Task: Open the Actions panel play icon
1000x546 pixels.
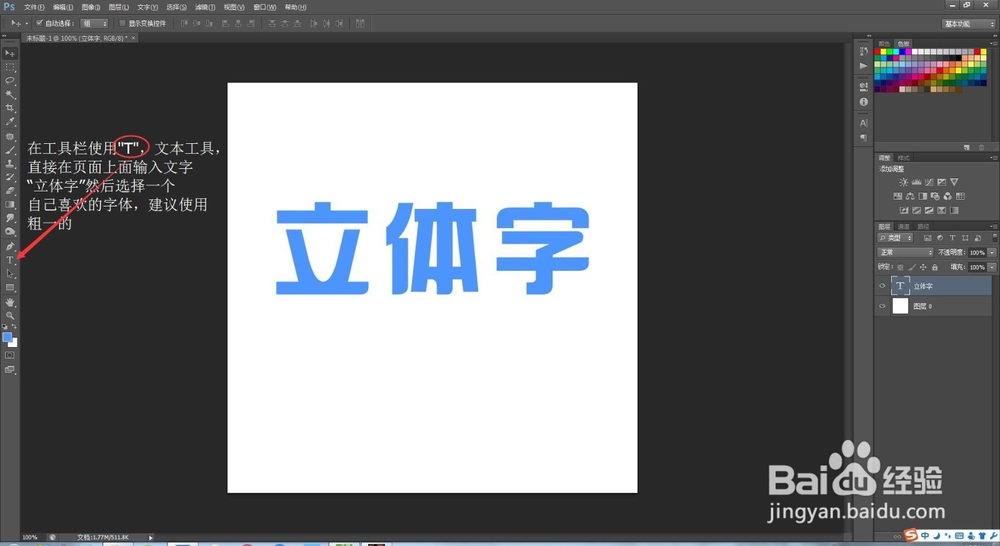Action: [864, 66]
